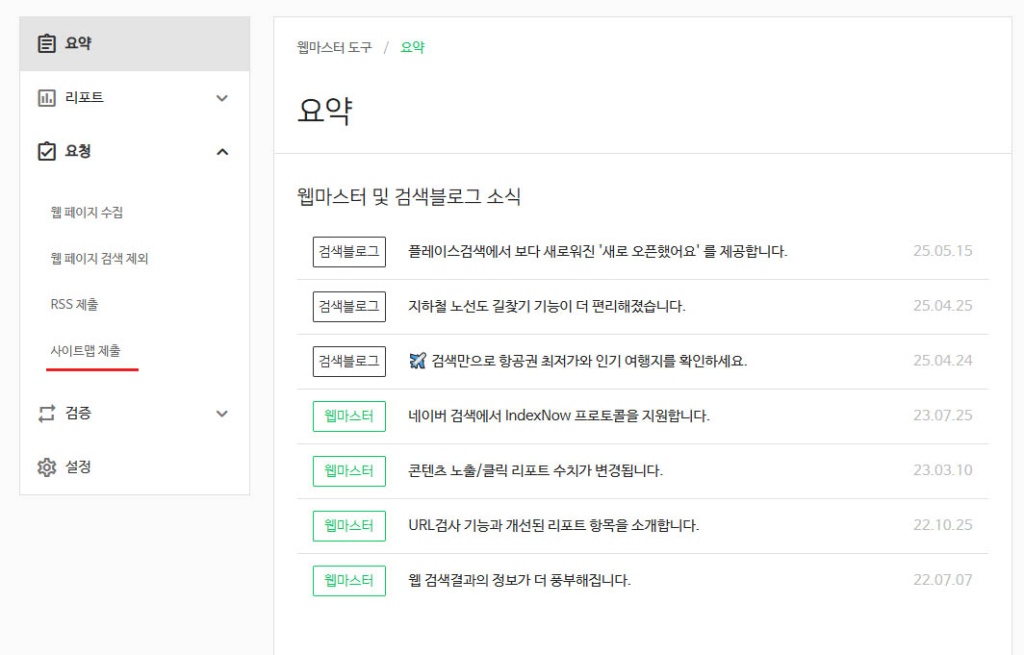The image size is (1024, 655).
Task: Click 검색블로그 tag on 25.04.24 row
Action: (x=349, y=362)
